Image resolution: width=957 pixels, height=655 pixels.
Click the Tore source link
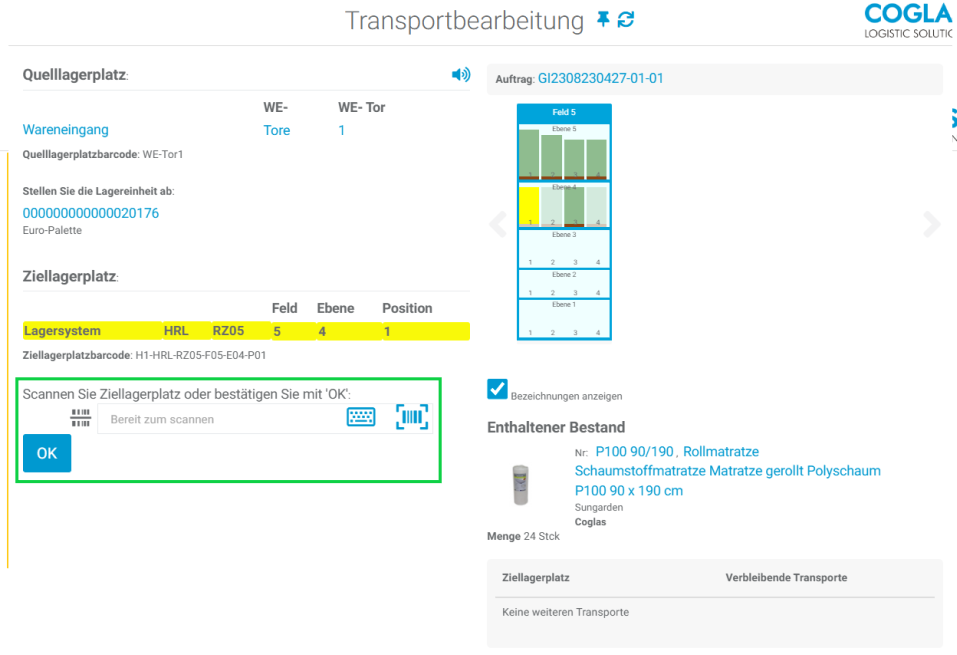(277, 130)
